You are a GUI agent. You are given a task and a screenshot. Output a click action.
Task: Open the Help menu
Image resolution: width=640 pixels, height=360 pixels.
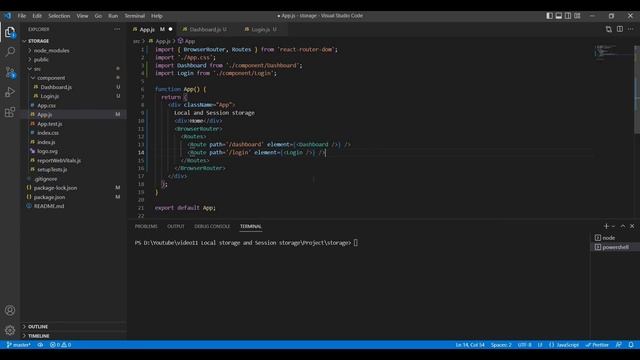(x=157, y=16)
